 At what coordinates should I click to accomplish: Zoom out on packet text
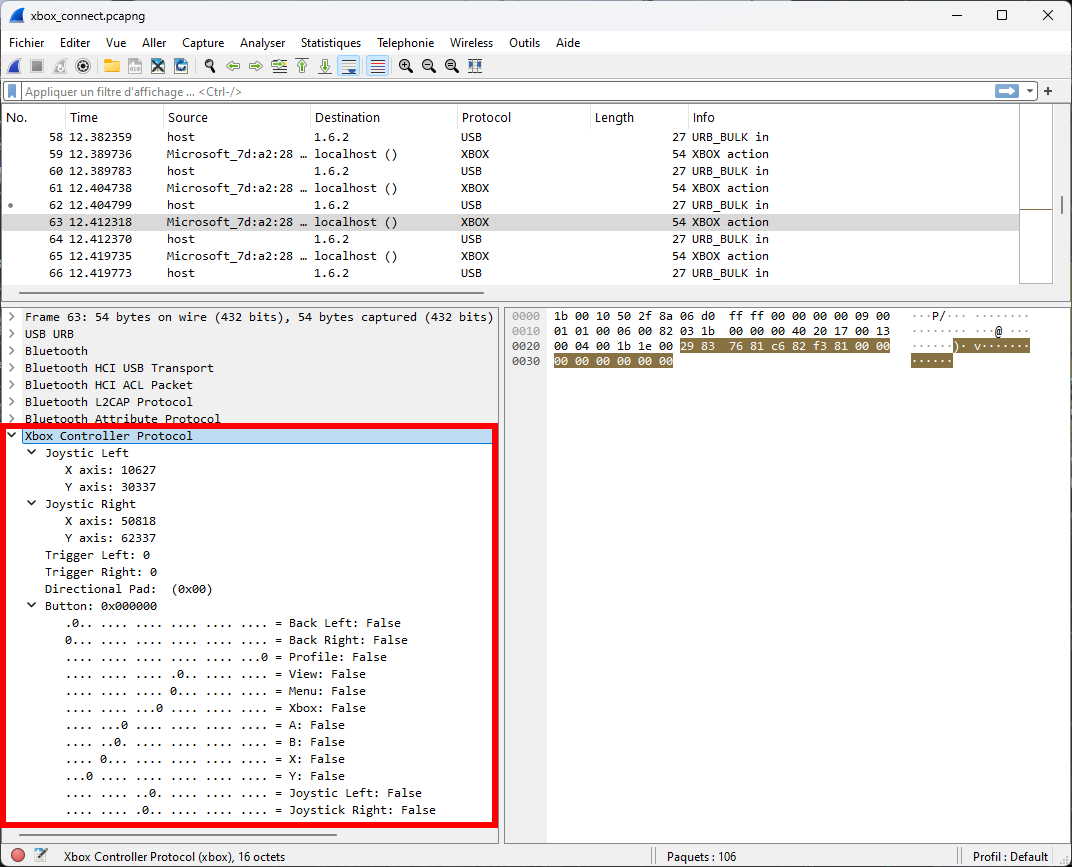point(429,66)
